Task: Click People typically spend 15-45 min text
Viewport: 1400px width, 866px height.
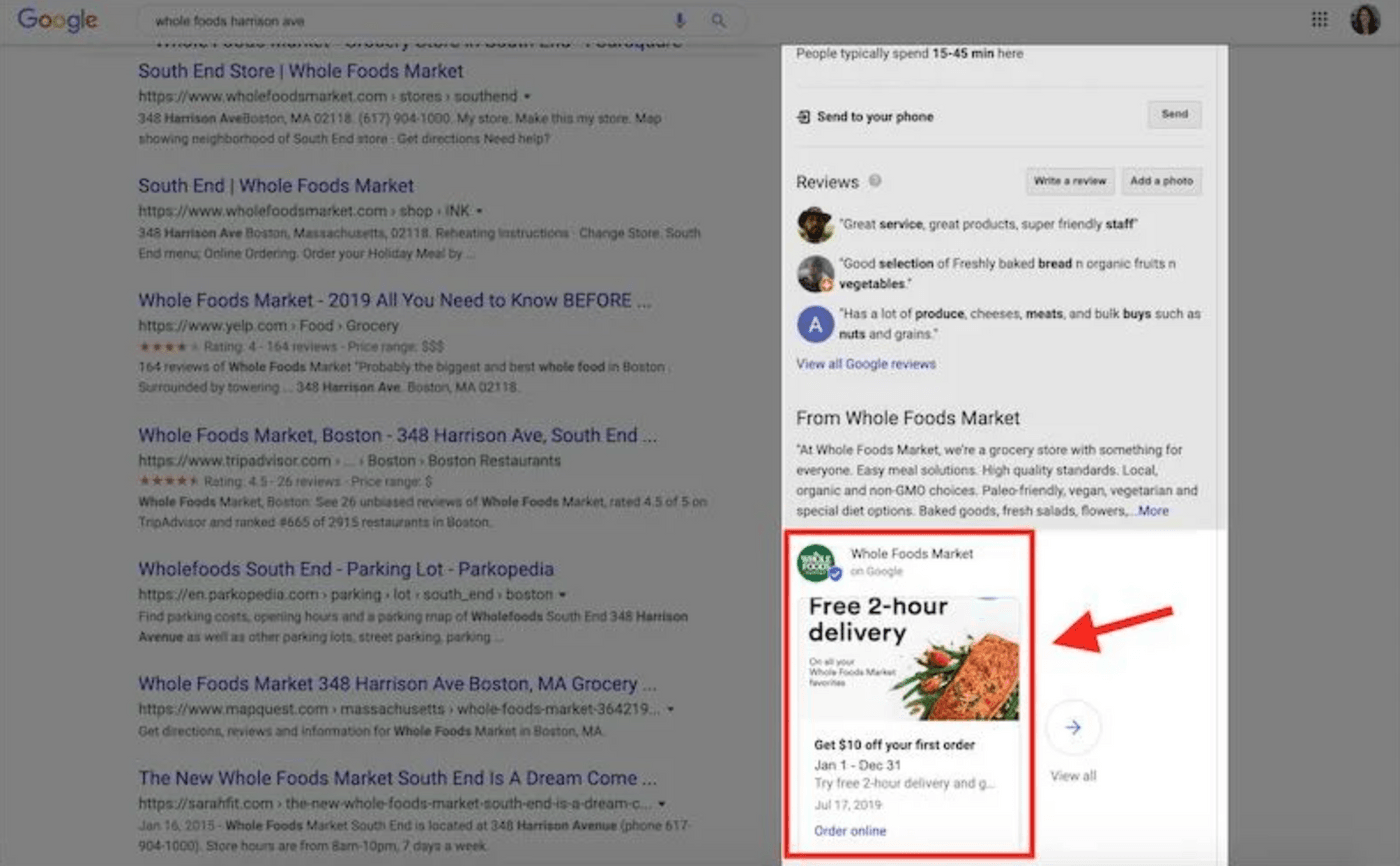Action: point(909,54)
